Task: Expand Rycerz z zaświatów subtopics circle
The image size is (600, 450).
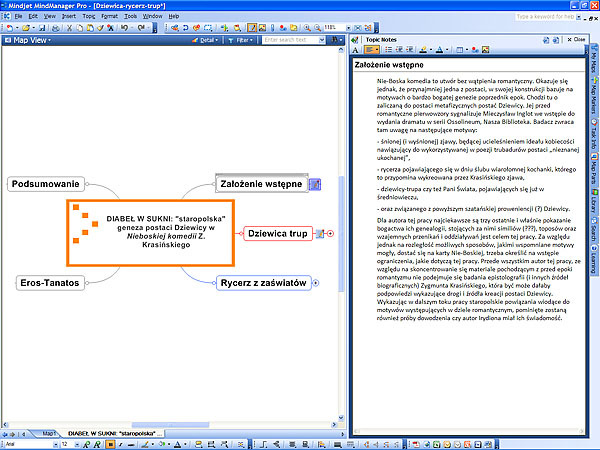Action: (x=316, y=283)
